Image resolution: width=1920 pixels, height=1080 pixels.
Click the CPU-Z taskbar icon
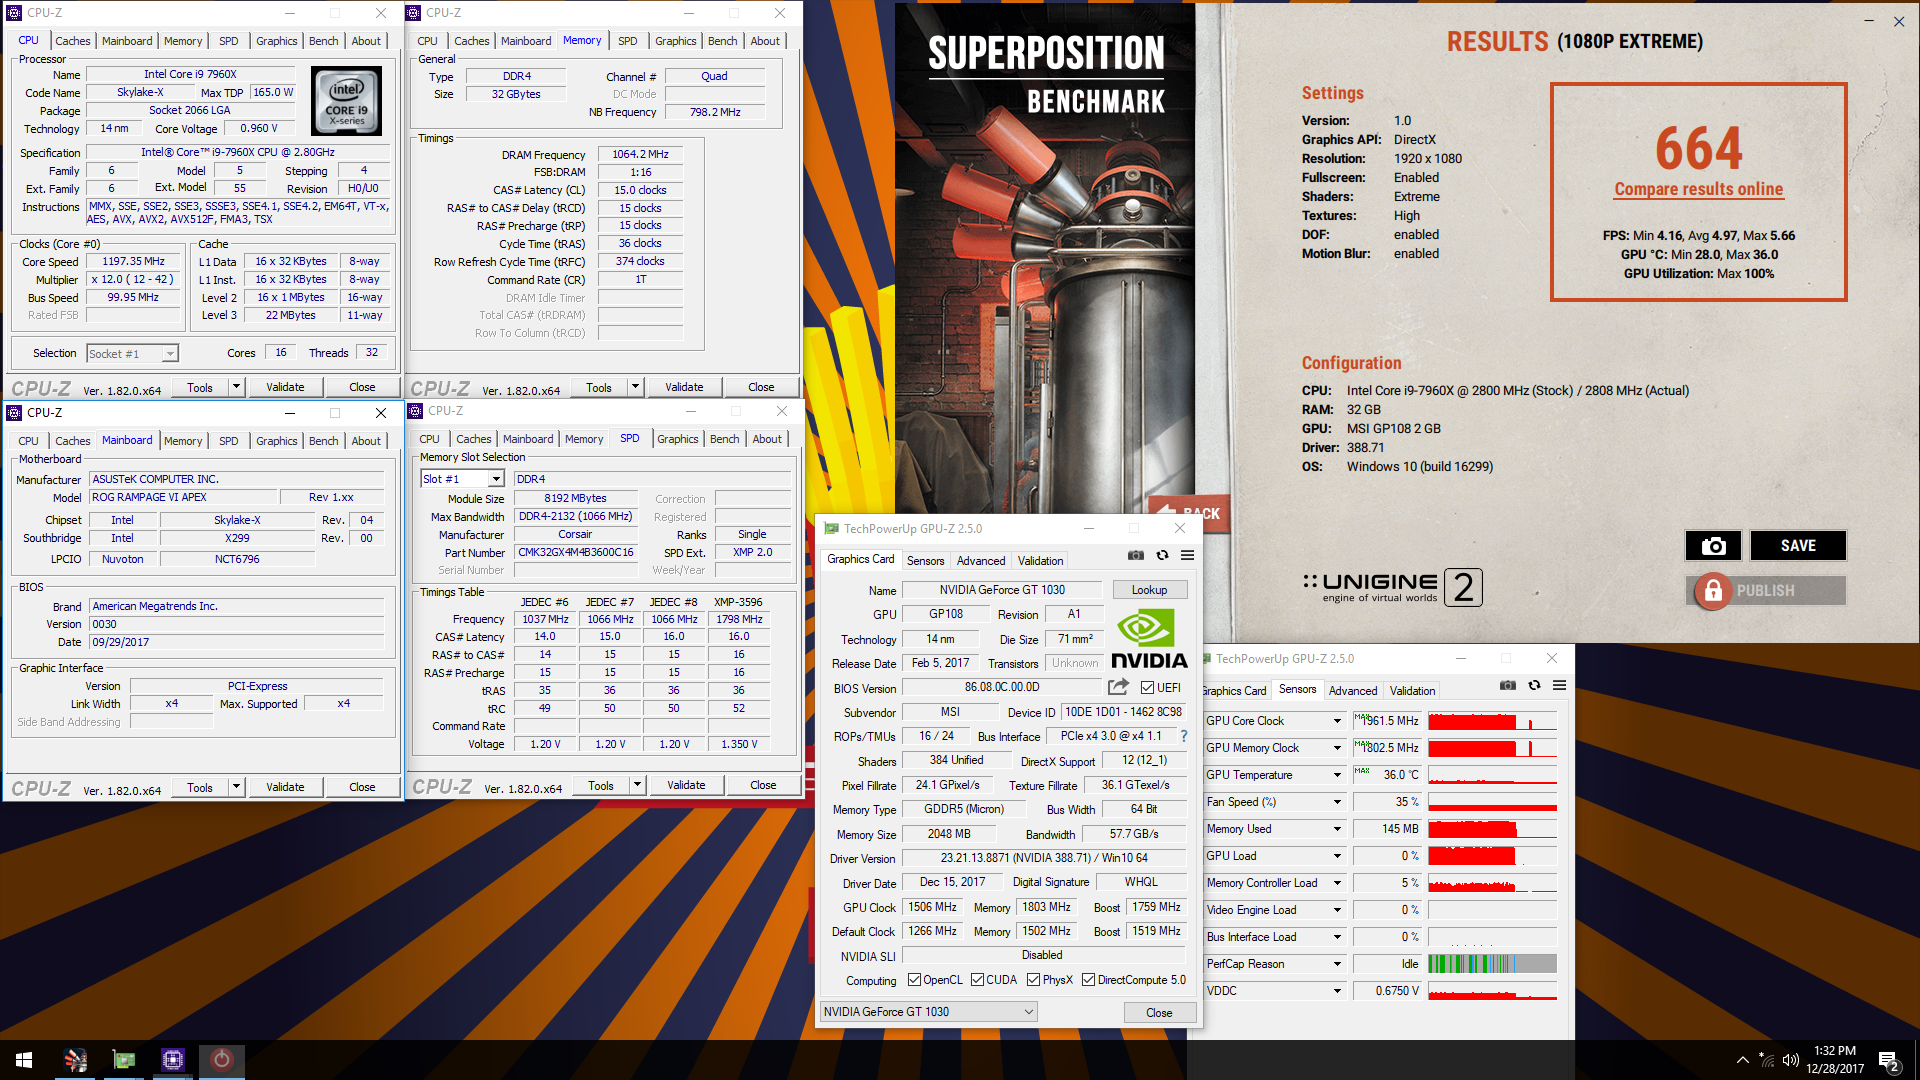pyautogui.click(x=172, y=1060)
